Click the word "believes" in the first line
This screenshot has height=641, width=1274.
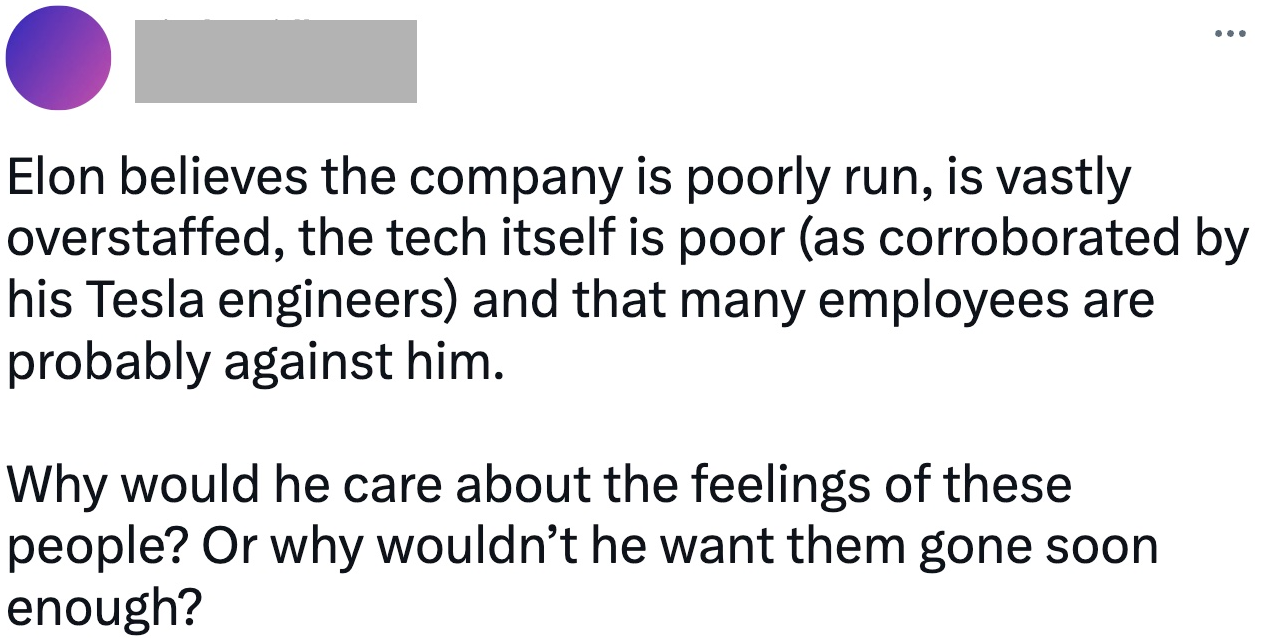(205, 180)
